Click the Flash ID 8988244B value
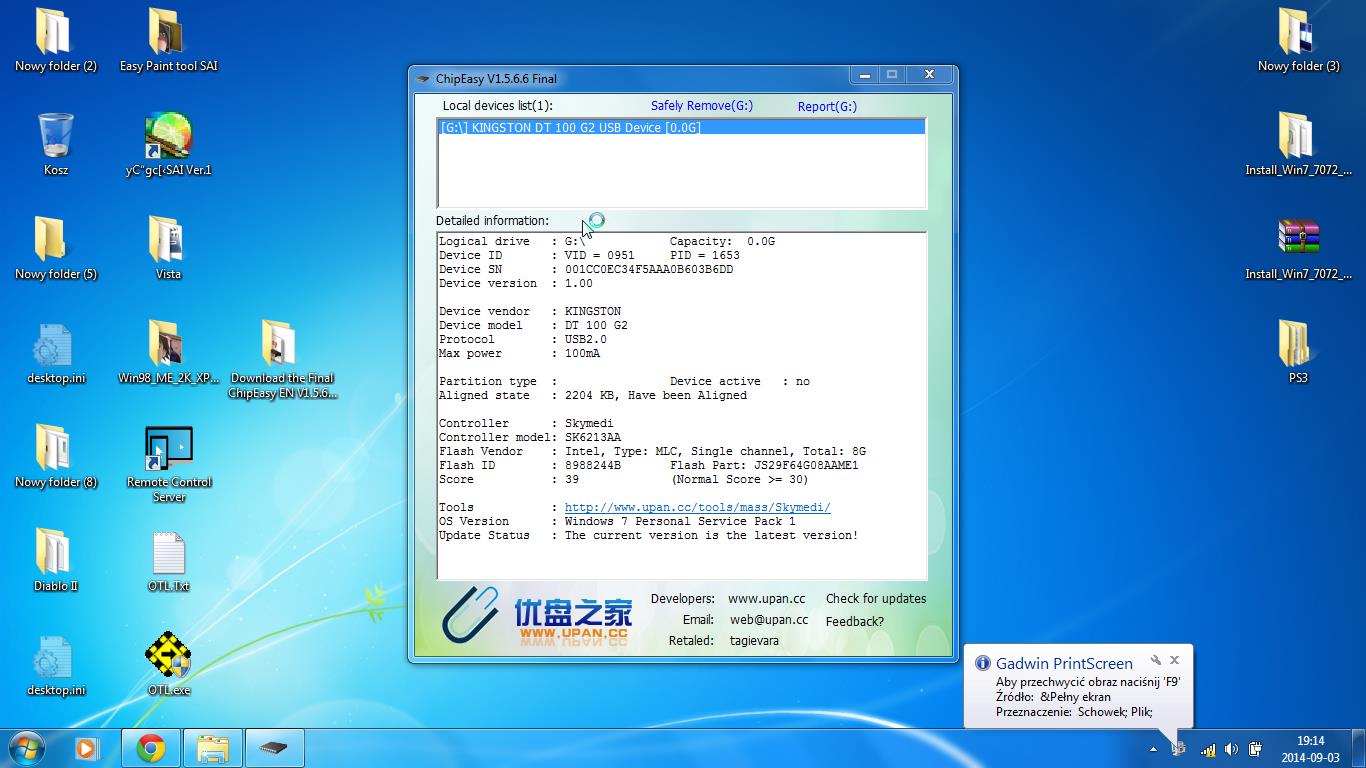Image resolution: width=1366 pixels, height=768 pixels. pos(592,465)
